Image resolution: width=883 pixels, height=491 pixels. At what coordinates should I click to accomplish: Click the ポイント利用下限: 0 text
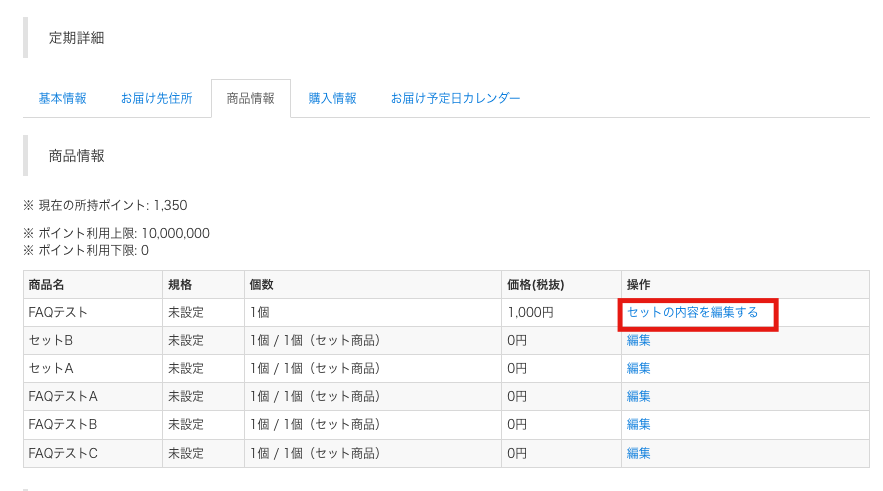pos(86,251)
